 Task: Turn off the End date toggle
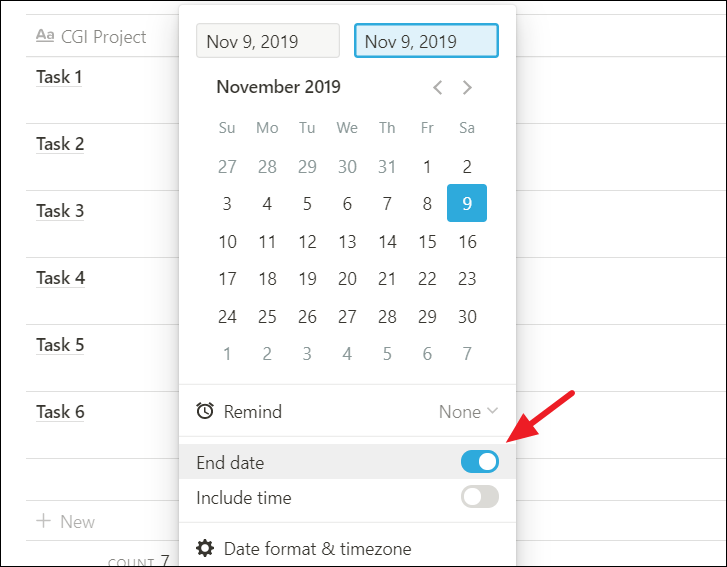tap(480, 462)
